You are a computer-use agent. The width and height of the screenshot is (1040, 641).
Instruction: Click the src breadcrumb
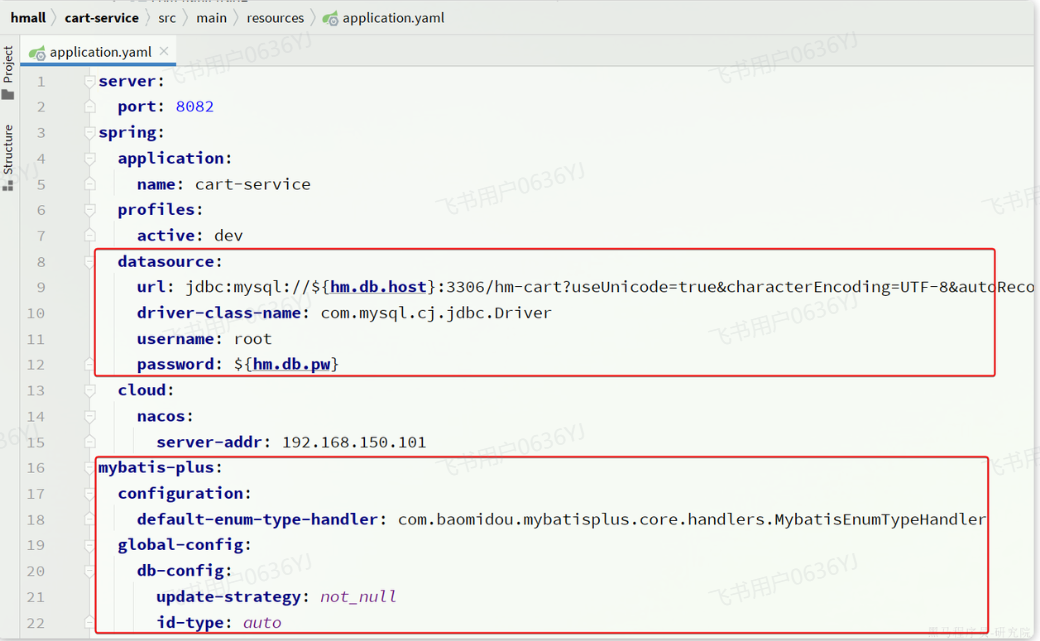point(167,18)
